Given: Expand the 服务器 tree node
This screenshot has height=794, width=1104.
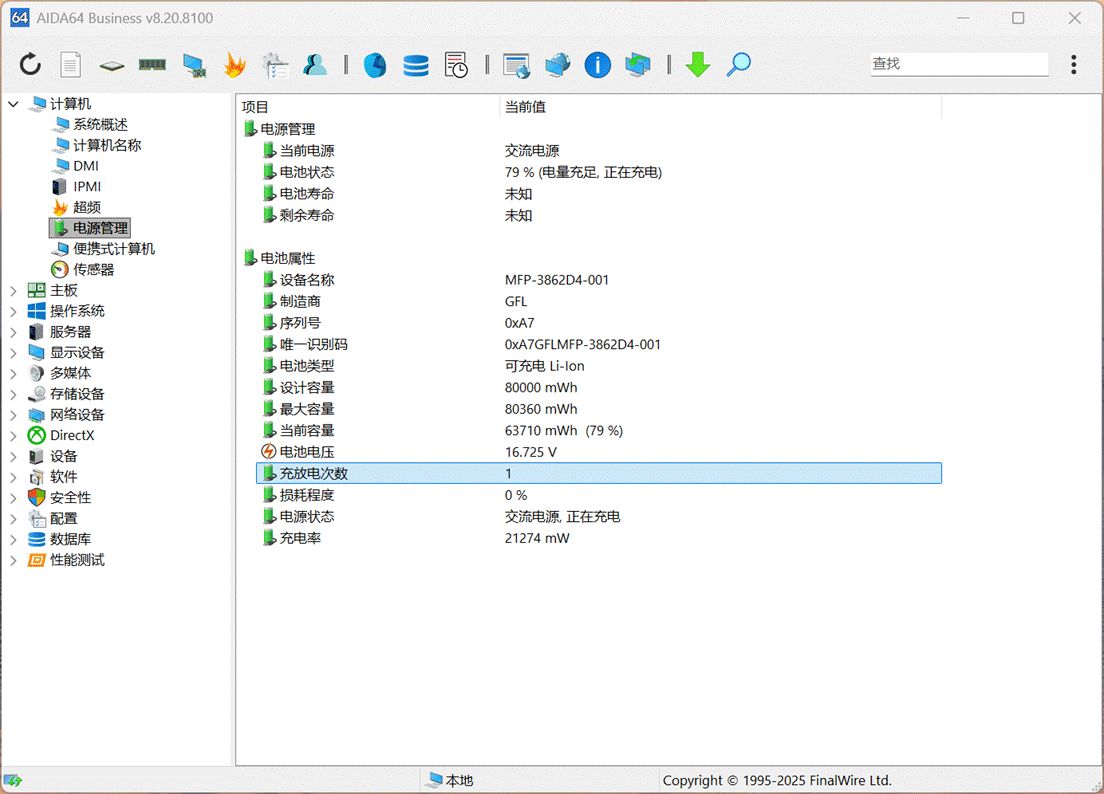Looking at the screenshot, I should point(13,332).
